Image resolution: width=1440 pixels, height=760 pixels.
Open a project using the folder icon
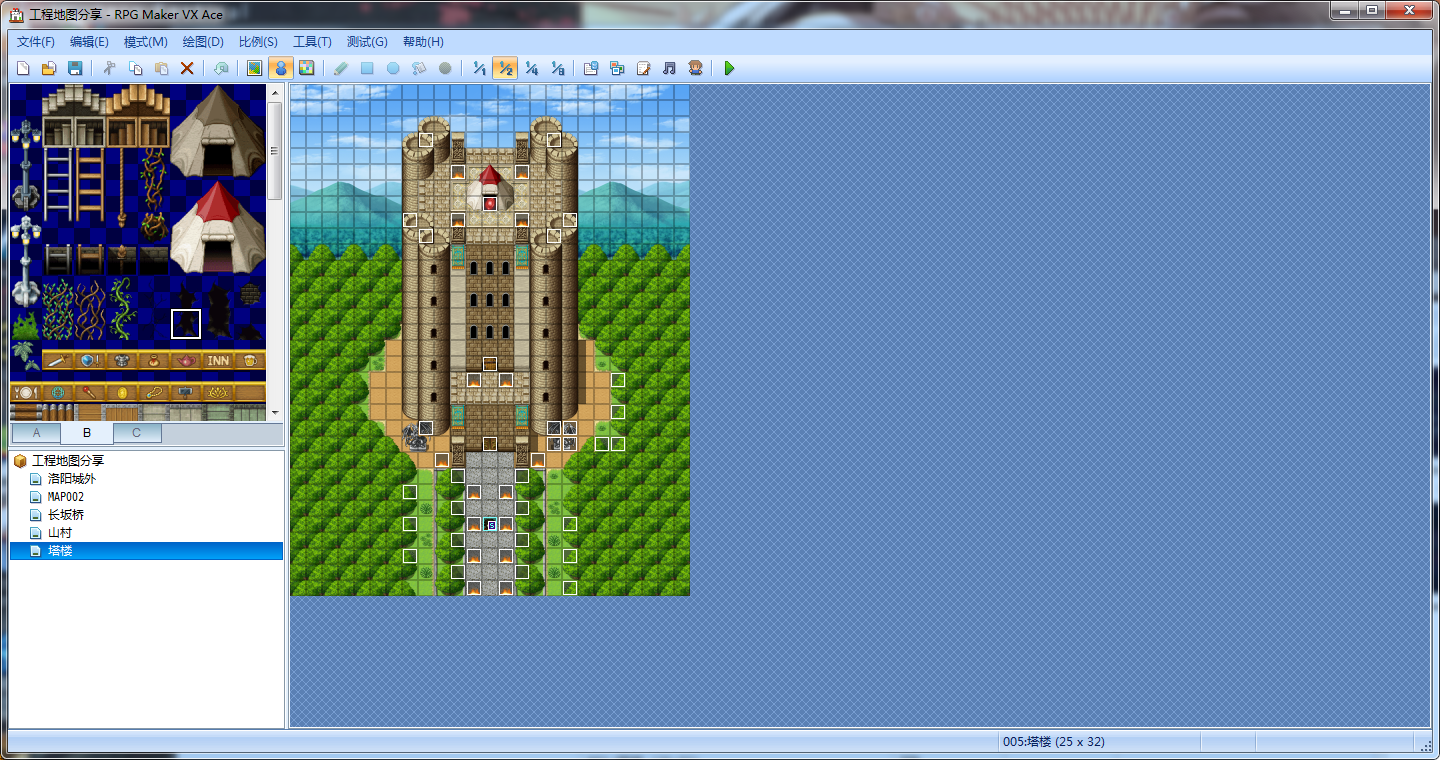click(x=48, y=68)
